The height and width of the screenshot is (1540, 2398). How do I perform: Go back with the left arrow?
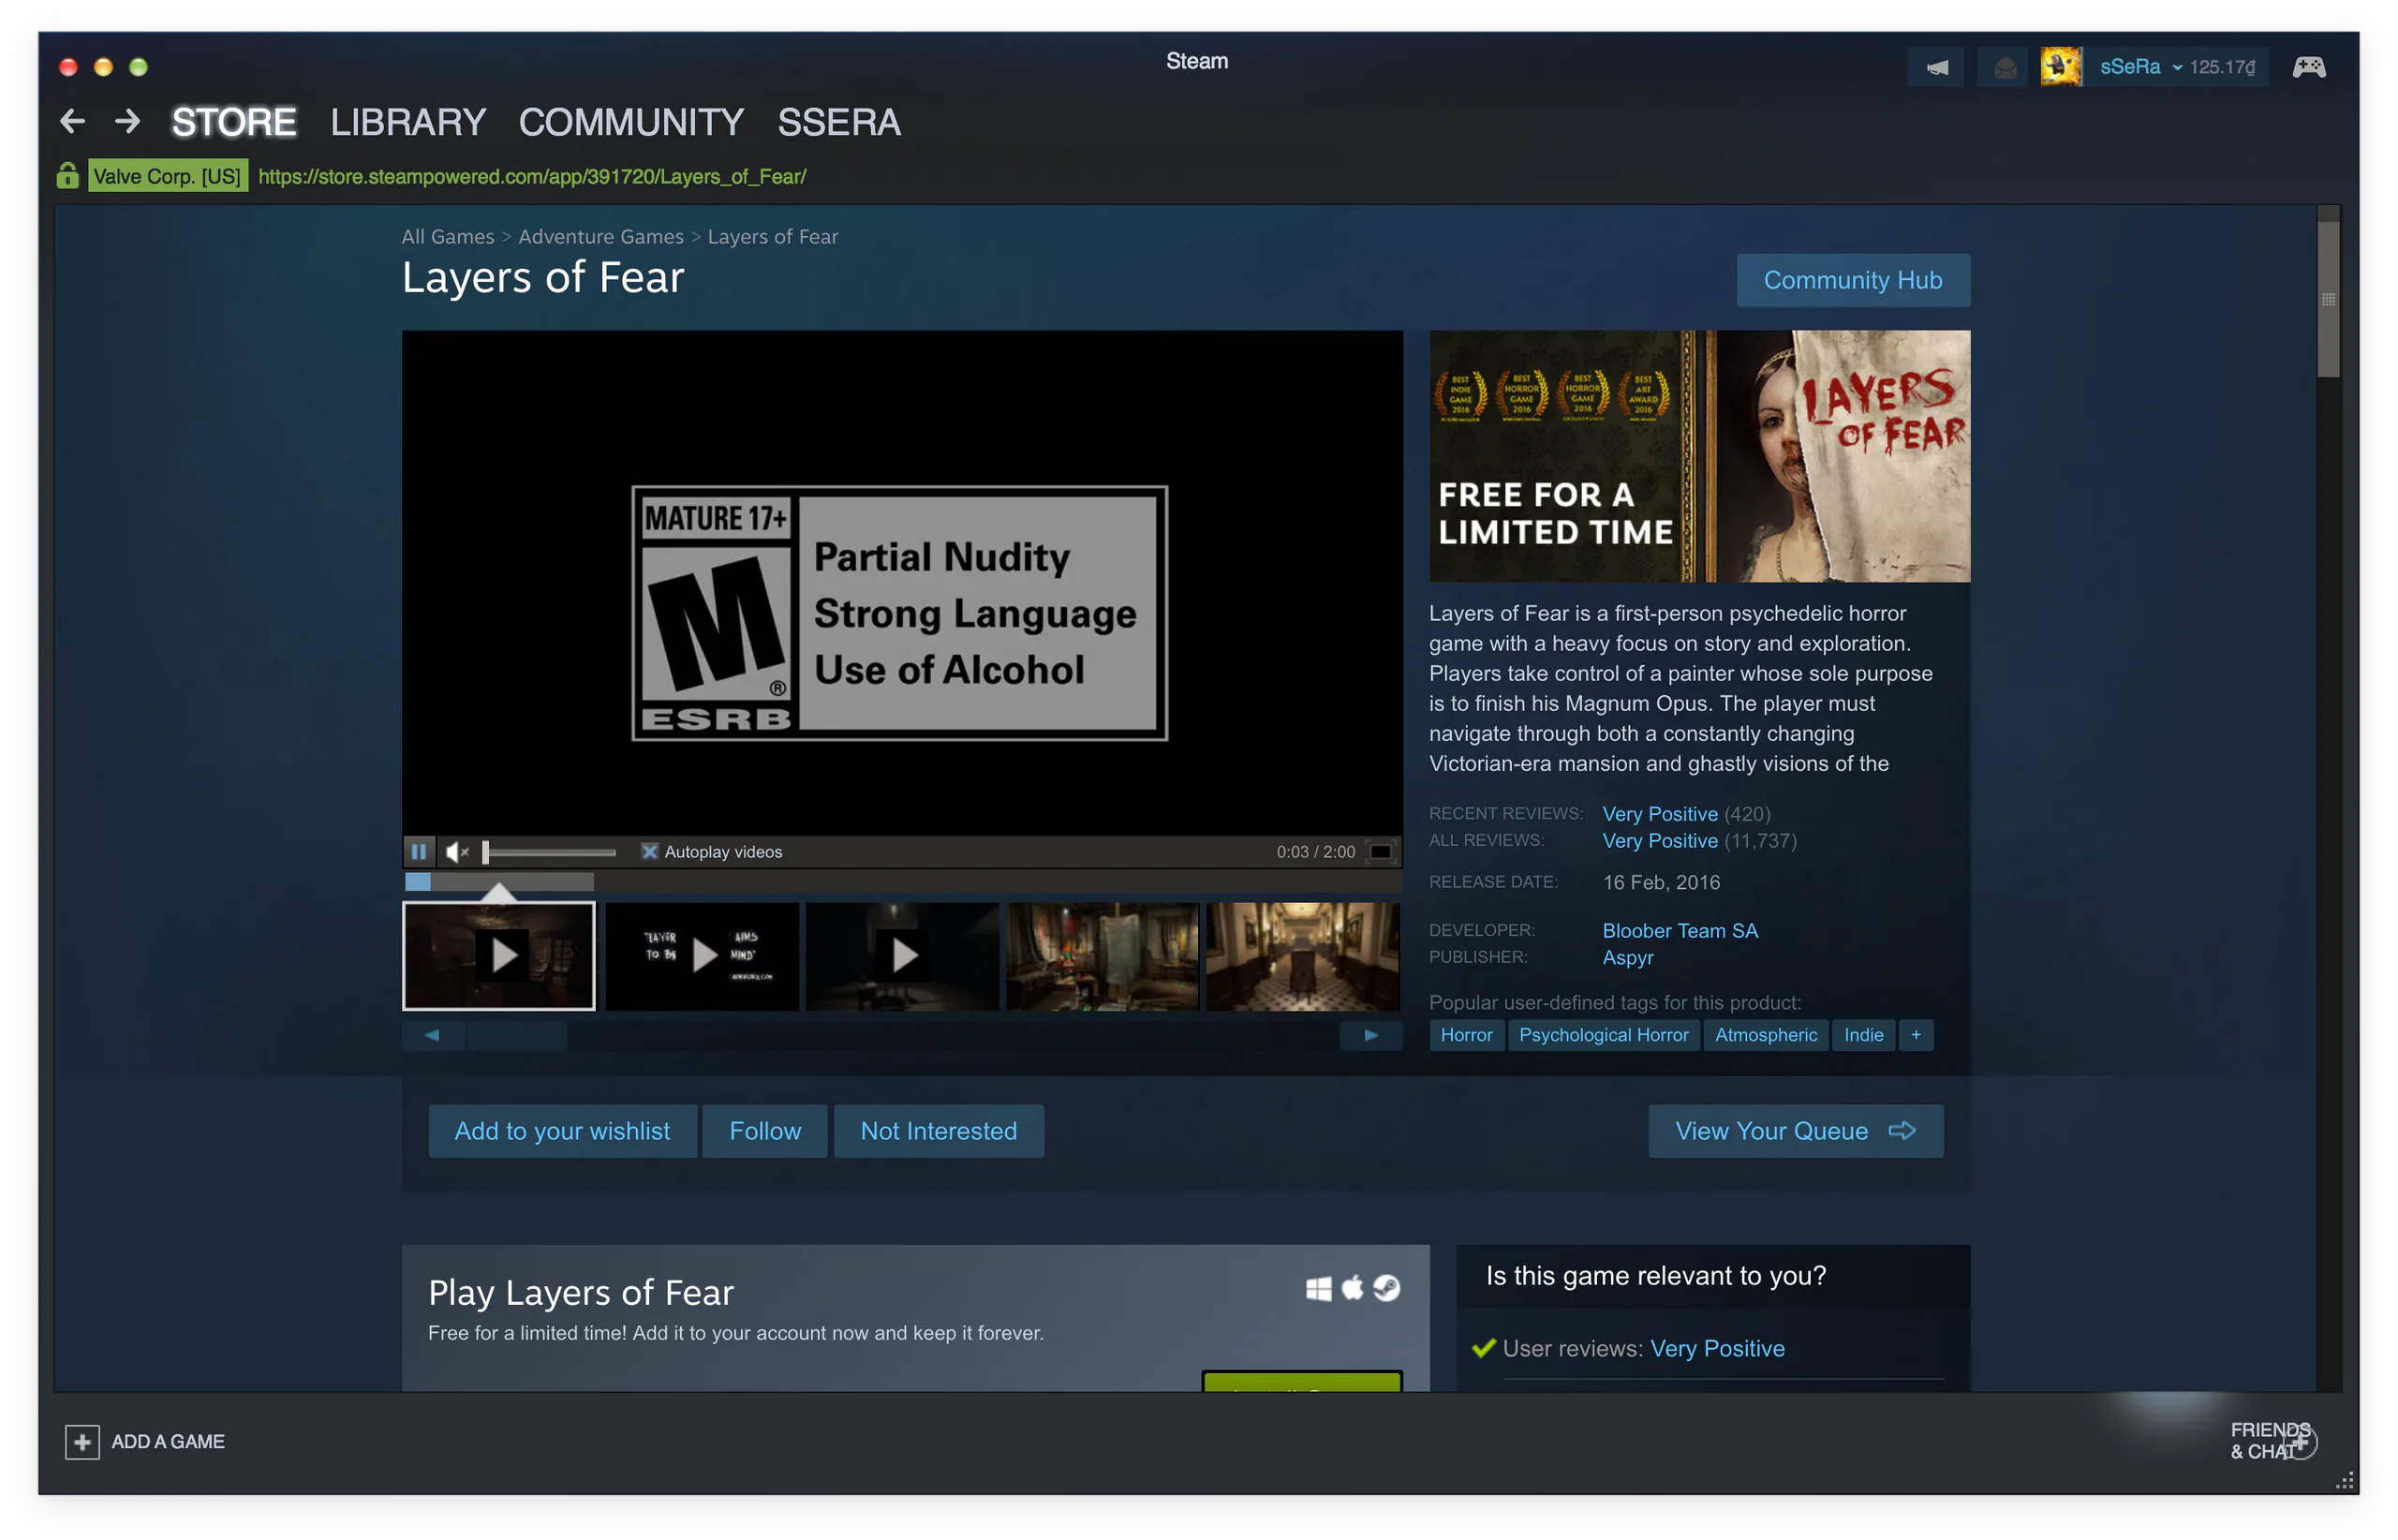(72, 122)
